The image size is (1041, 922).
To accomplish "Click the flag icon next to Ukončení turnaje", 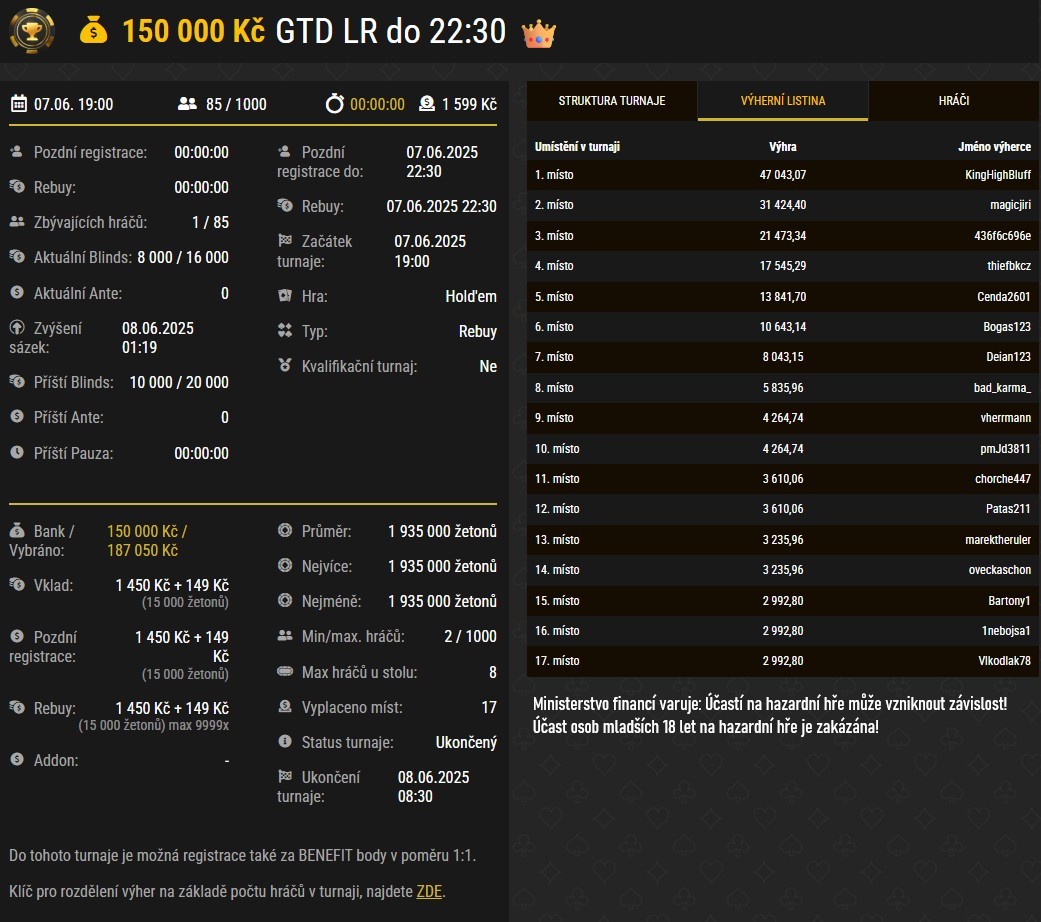I will click(285, 777).
